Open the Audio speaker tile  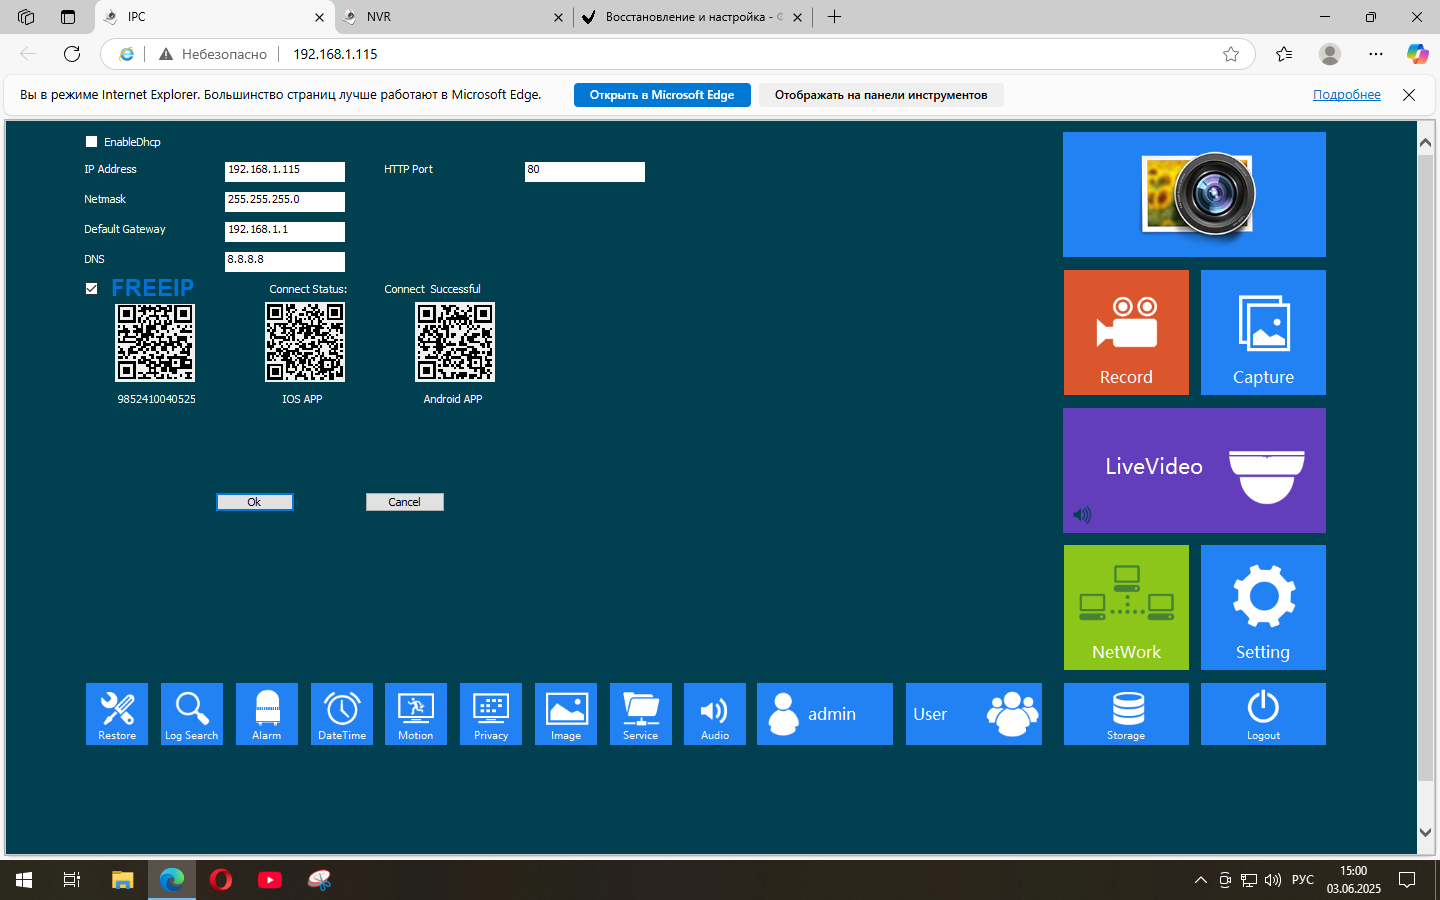pos(714,713)
